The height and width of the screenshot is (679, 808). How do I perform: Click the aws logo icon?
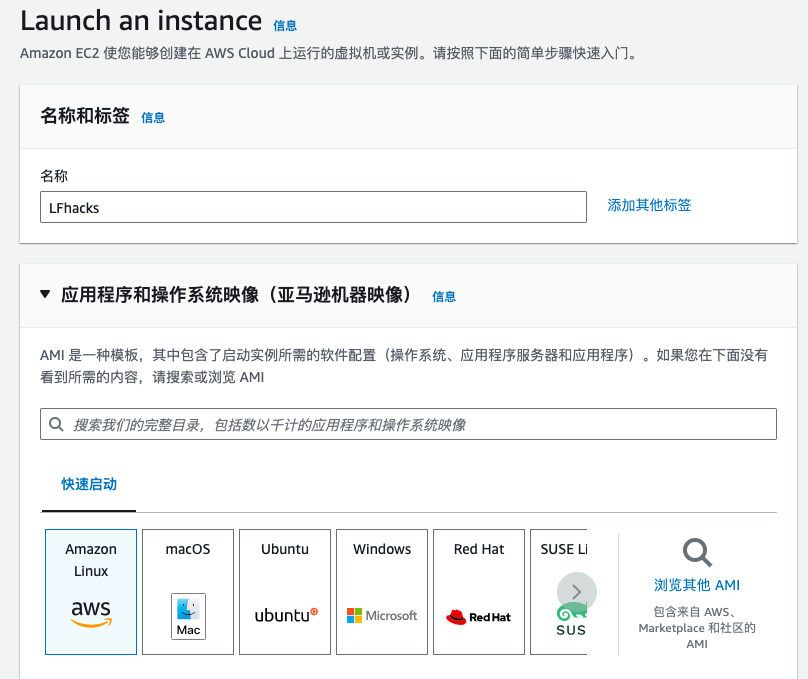pyautogui.click(x=91, y=614)
